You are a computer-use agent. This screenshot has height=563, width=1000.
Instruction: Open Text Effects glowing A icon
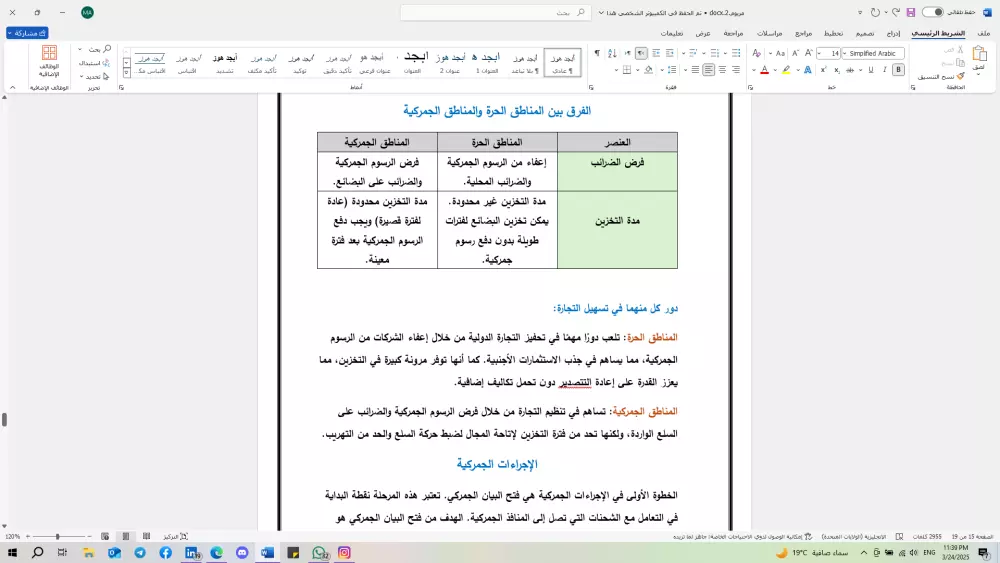(x=807, y=70)
